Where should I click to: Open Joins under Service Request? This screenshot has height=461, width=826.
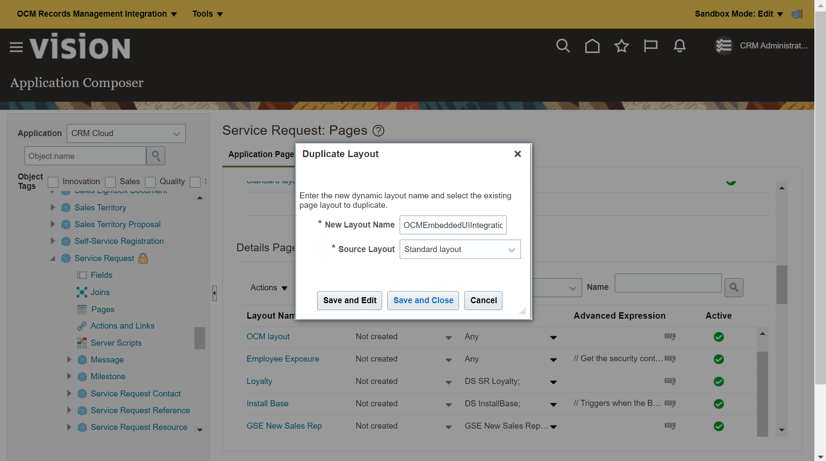[x=100, y=292]
